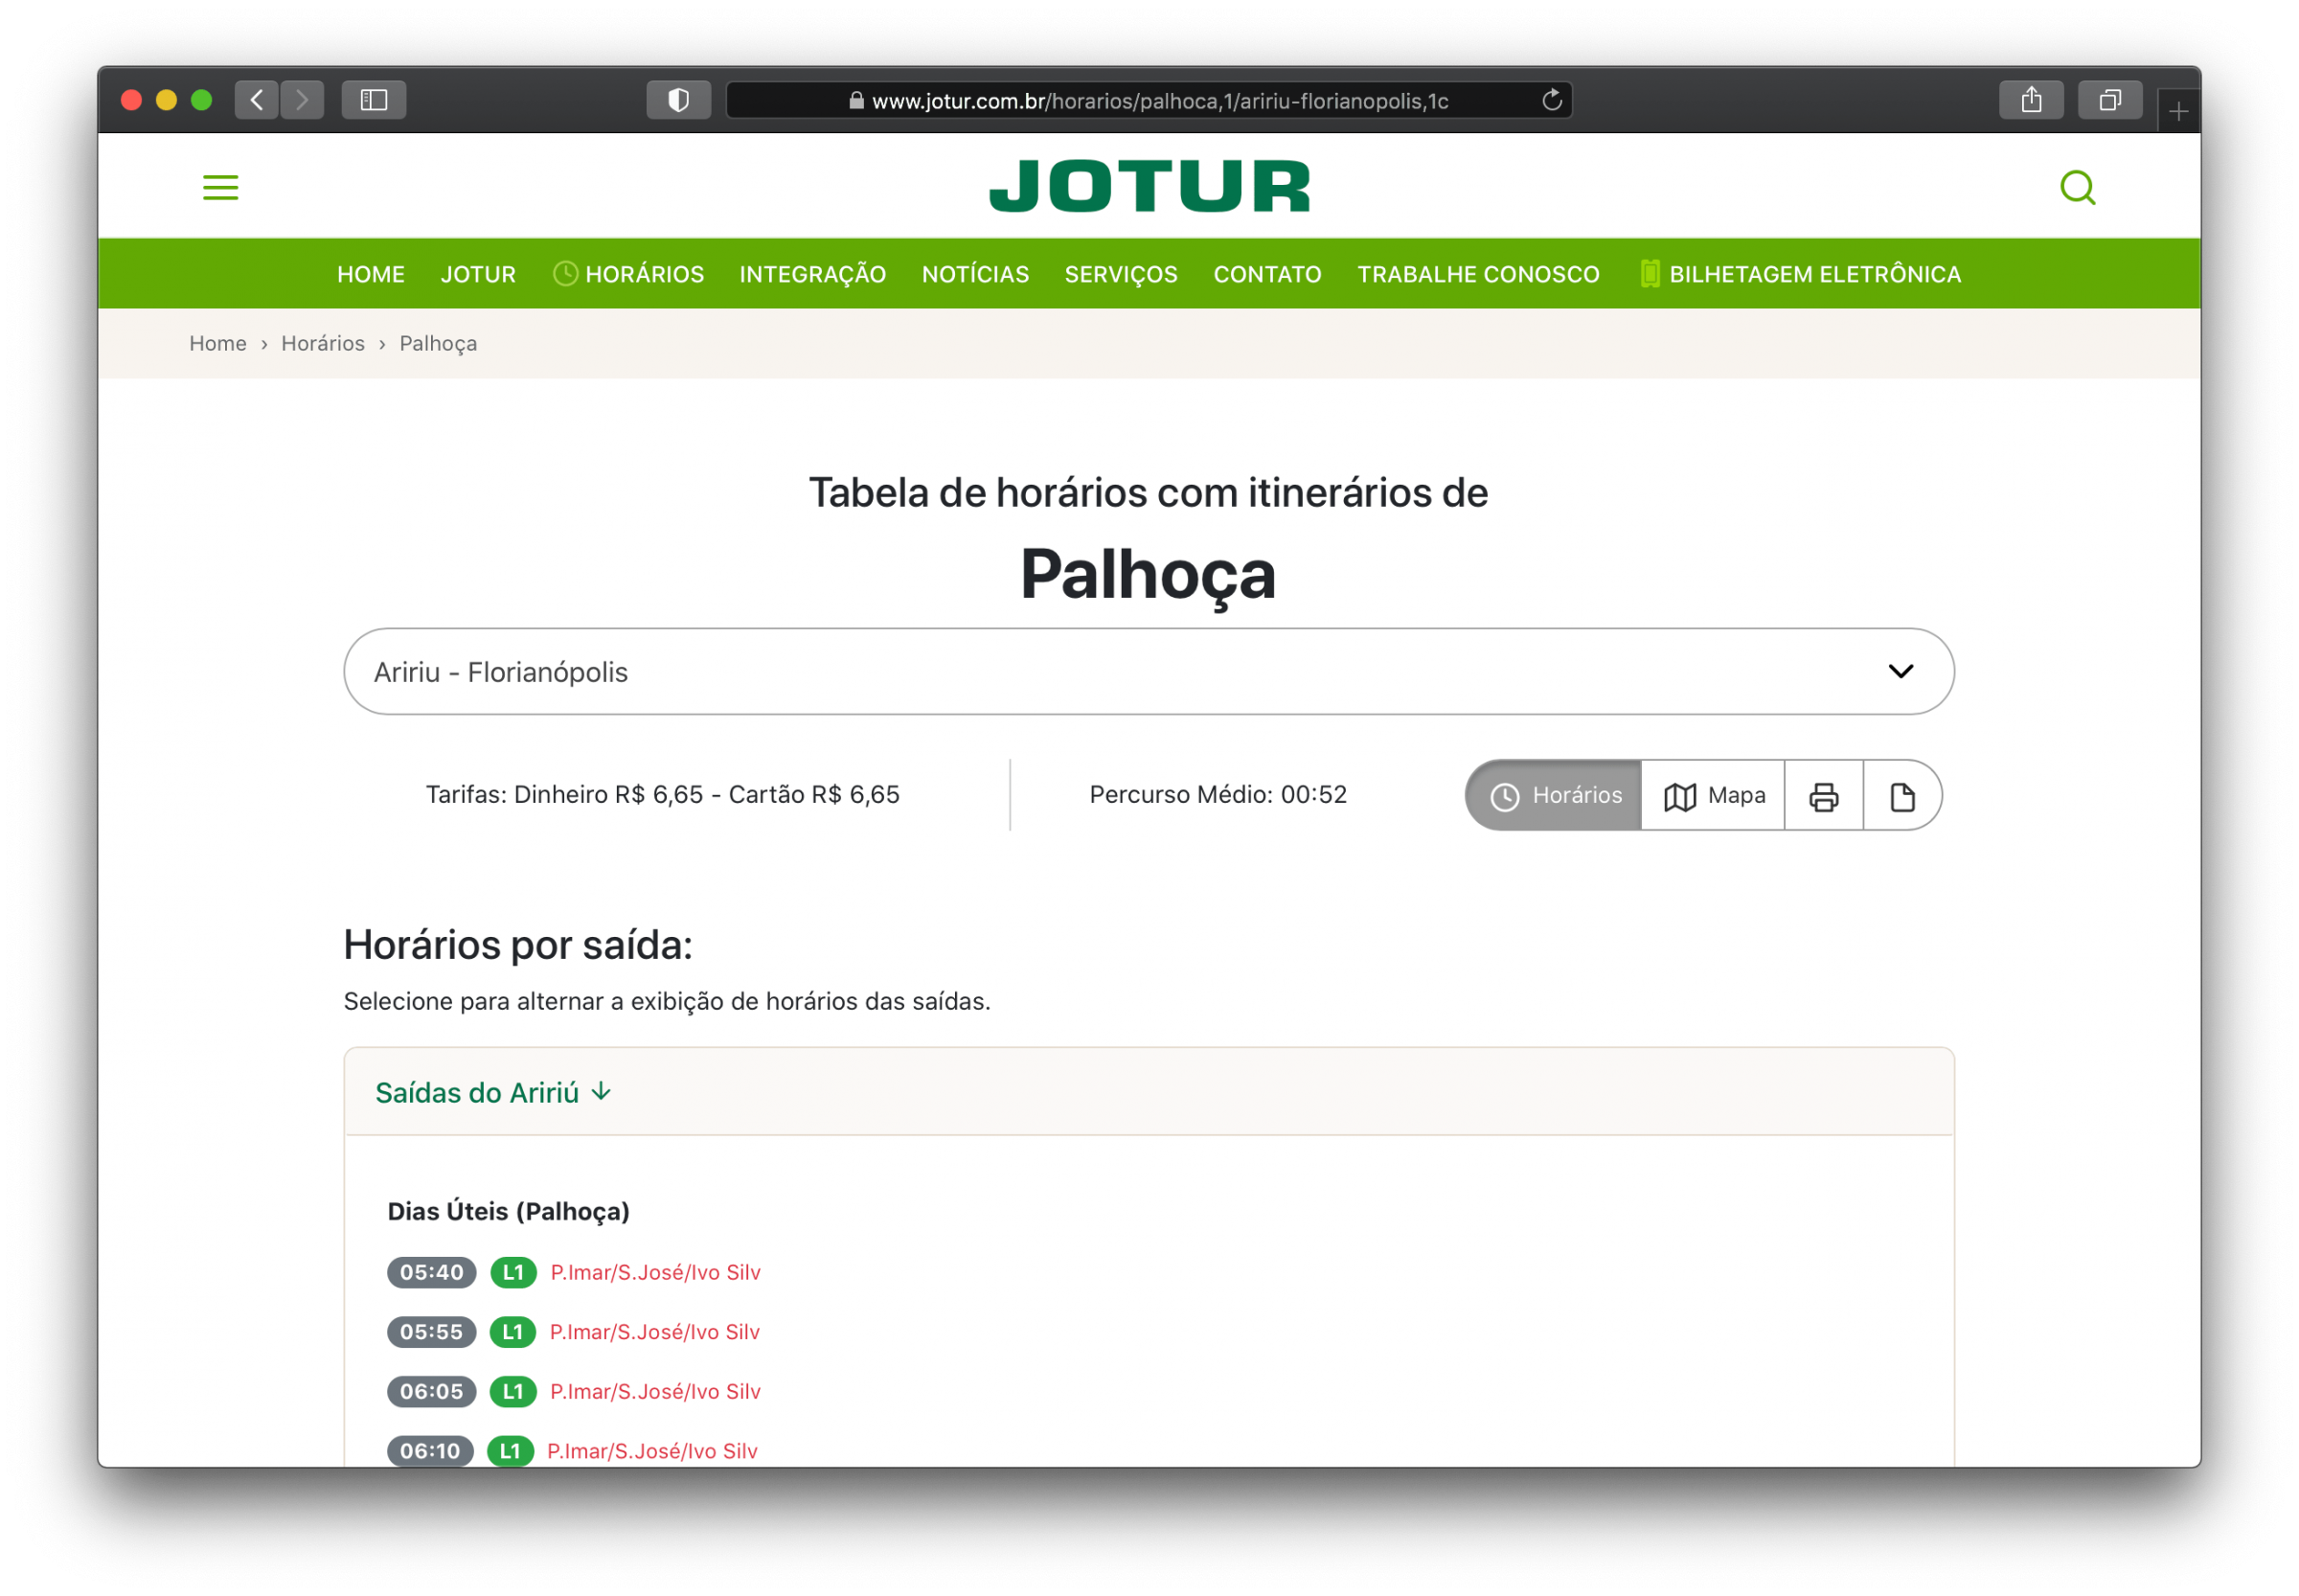The width and height of the screenshot is (2299, 1596).
Task: Click the 06:05 departure time badge
Action: click(431, 1391)
